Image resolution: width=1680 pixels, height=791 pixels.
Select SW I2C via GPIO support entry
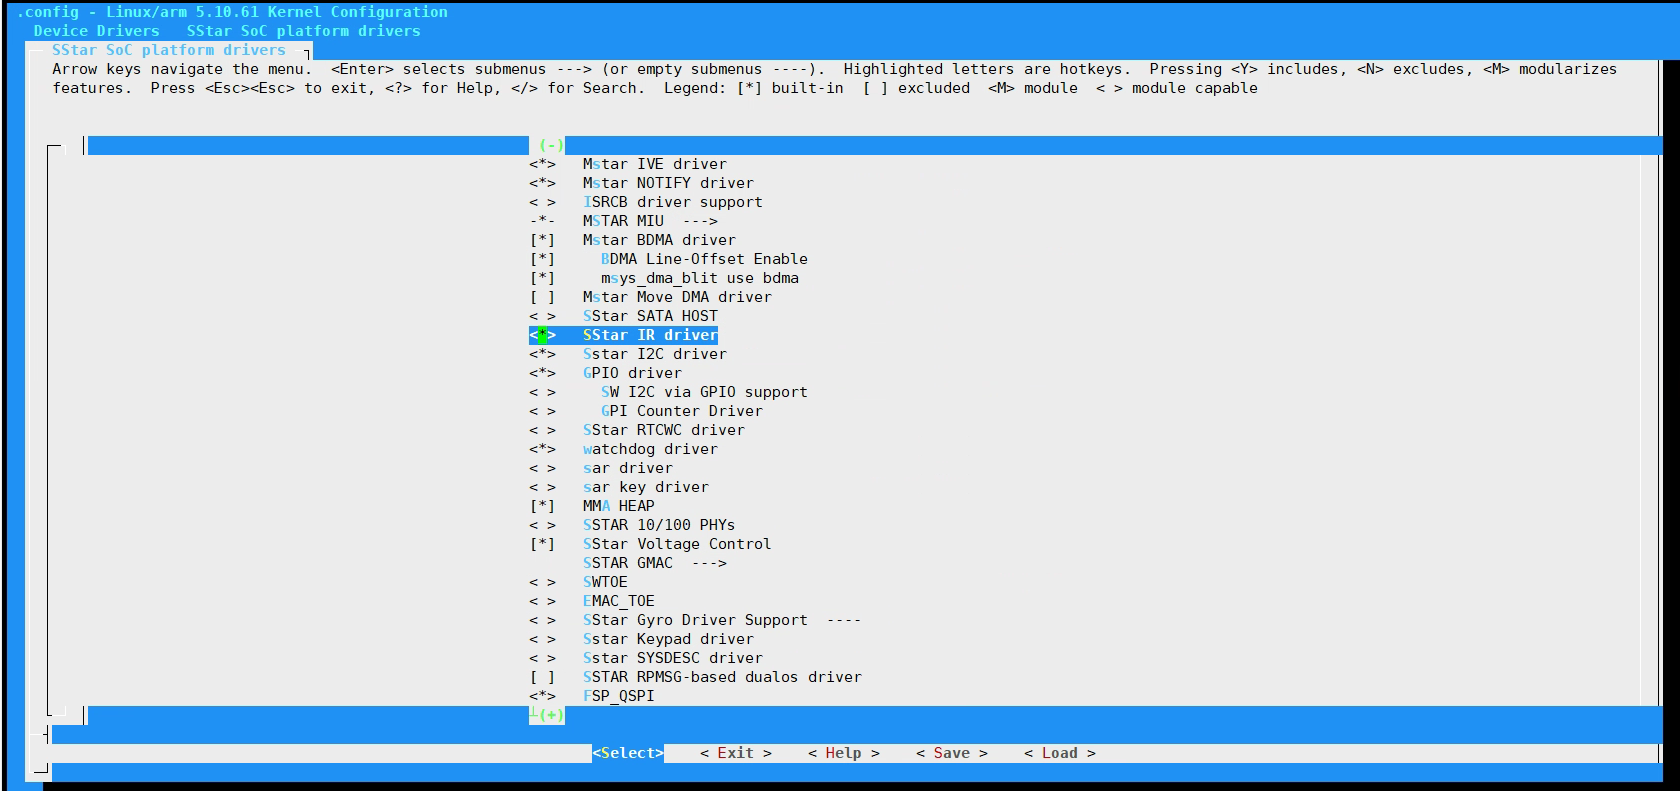704,392
